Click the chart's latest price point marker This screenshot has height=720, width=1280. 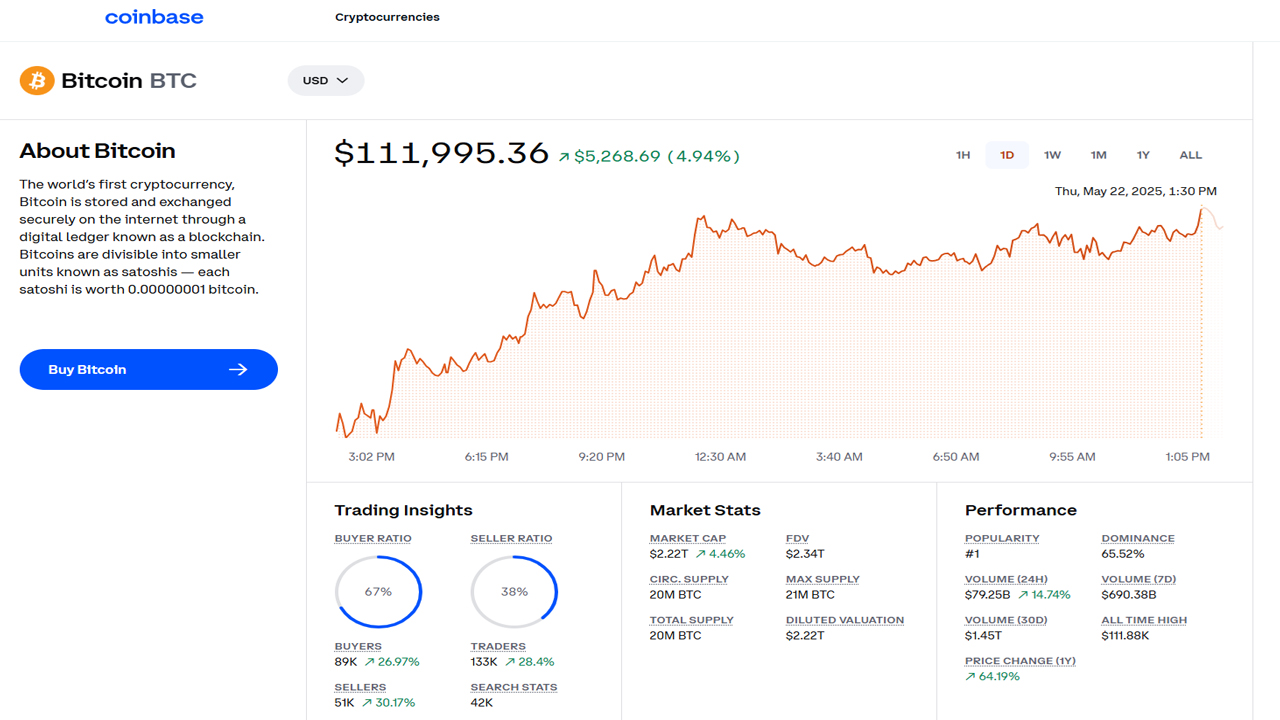pos(1201,208)
